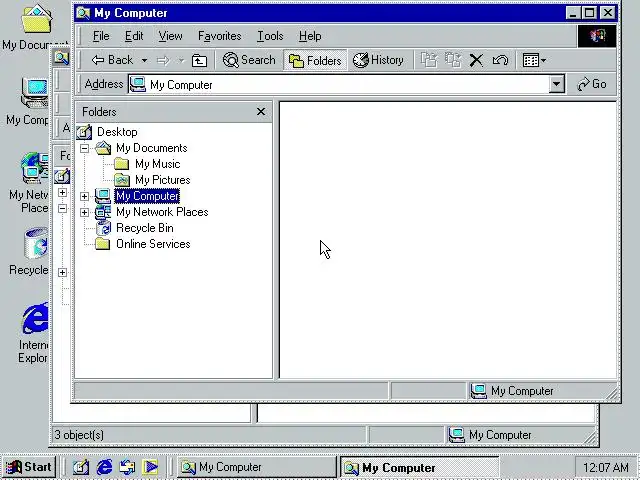Click the Recycle Bin tree icon

tap(103, 228)
